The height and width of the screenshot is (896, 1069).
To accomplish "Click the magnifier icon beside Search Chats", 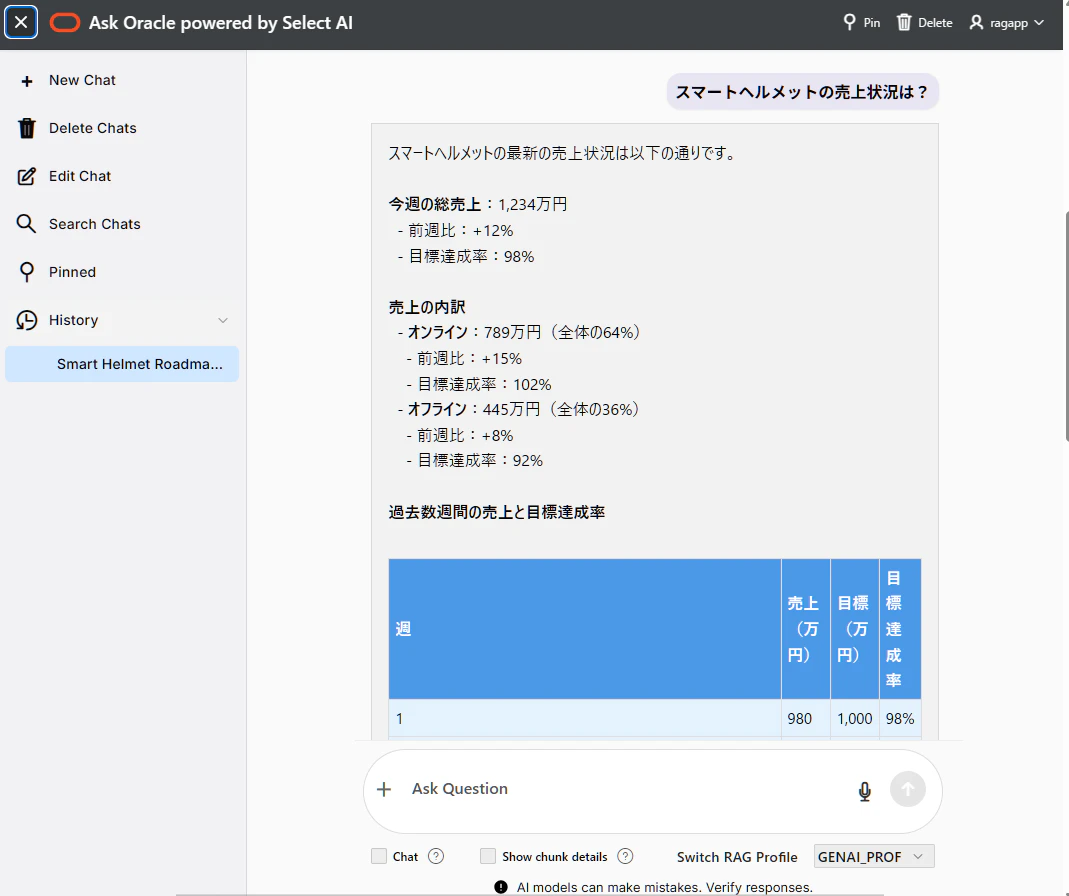I will (x=27, y=224).
